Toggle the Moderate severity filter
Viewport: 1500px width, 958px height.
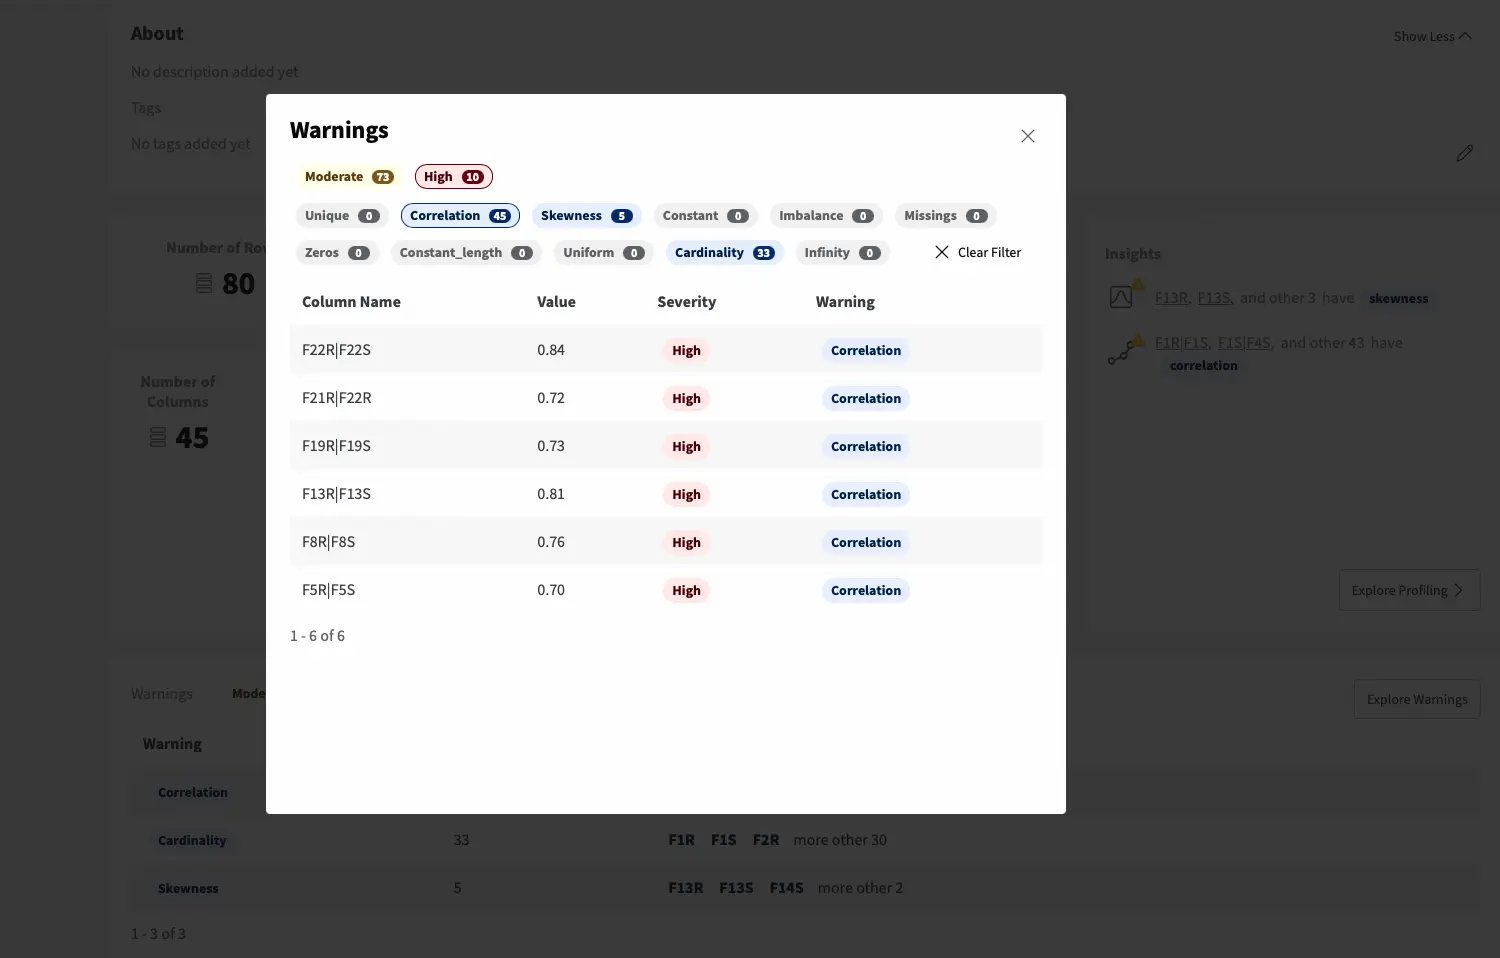click(x=348, y=177)
